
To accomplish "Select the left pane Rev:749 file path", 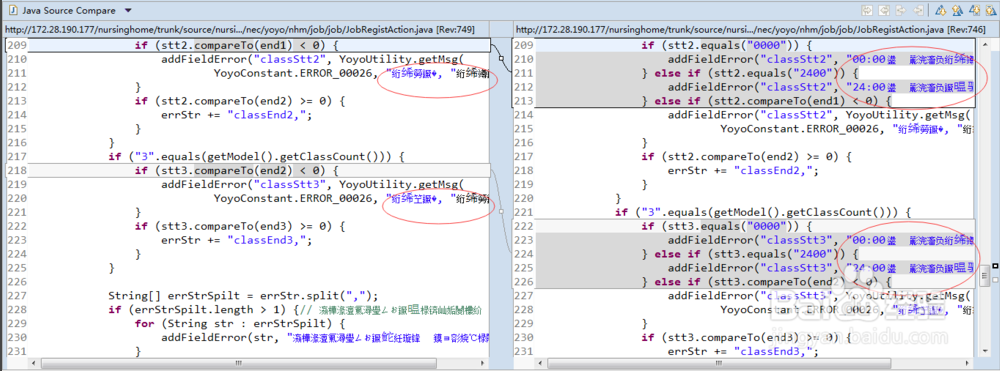I will [x=239, y=29].
